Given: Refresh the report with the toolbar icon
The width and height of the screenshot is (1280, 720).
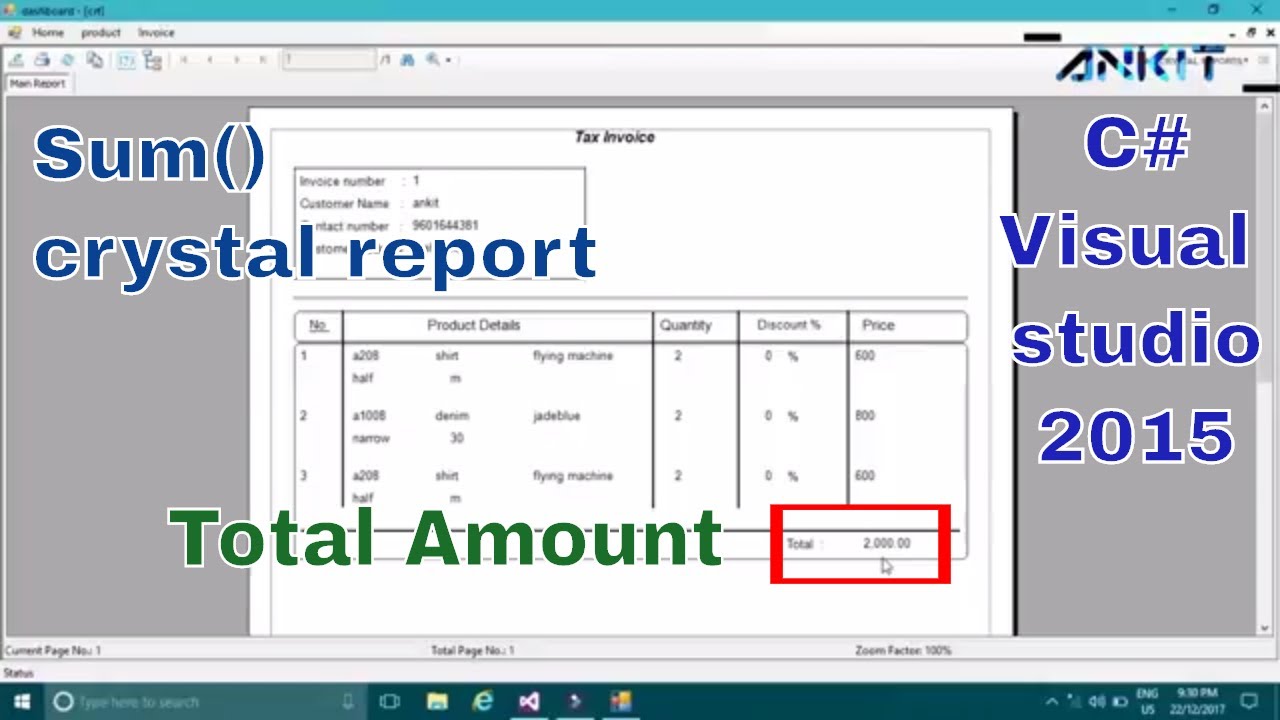Looking at the screenshot, I should [x=67, y=60].
